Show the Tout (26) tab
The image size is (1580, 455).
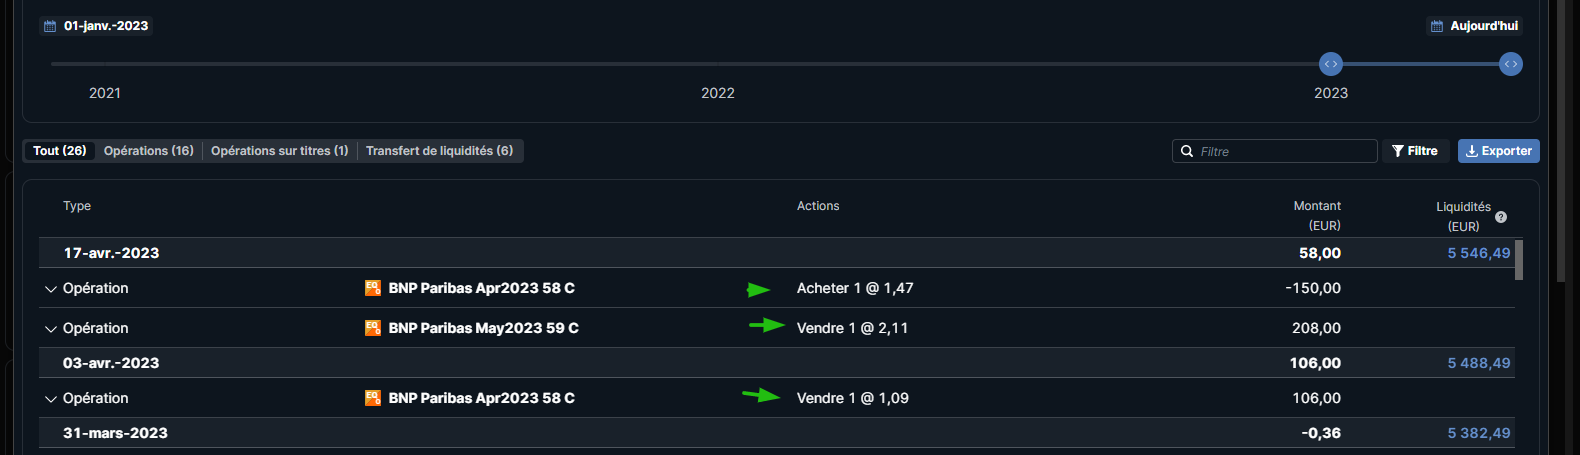(x=60, y=151)
